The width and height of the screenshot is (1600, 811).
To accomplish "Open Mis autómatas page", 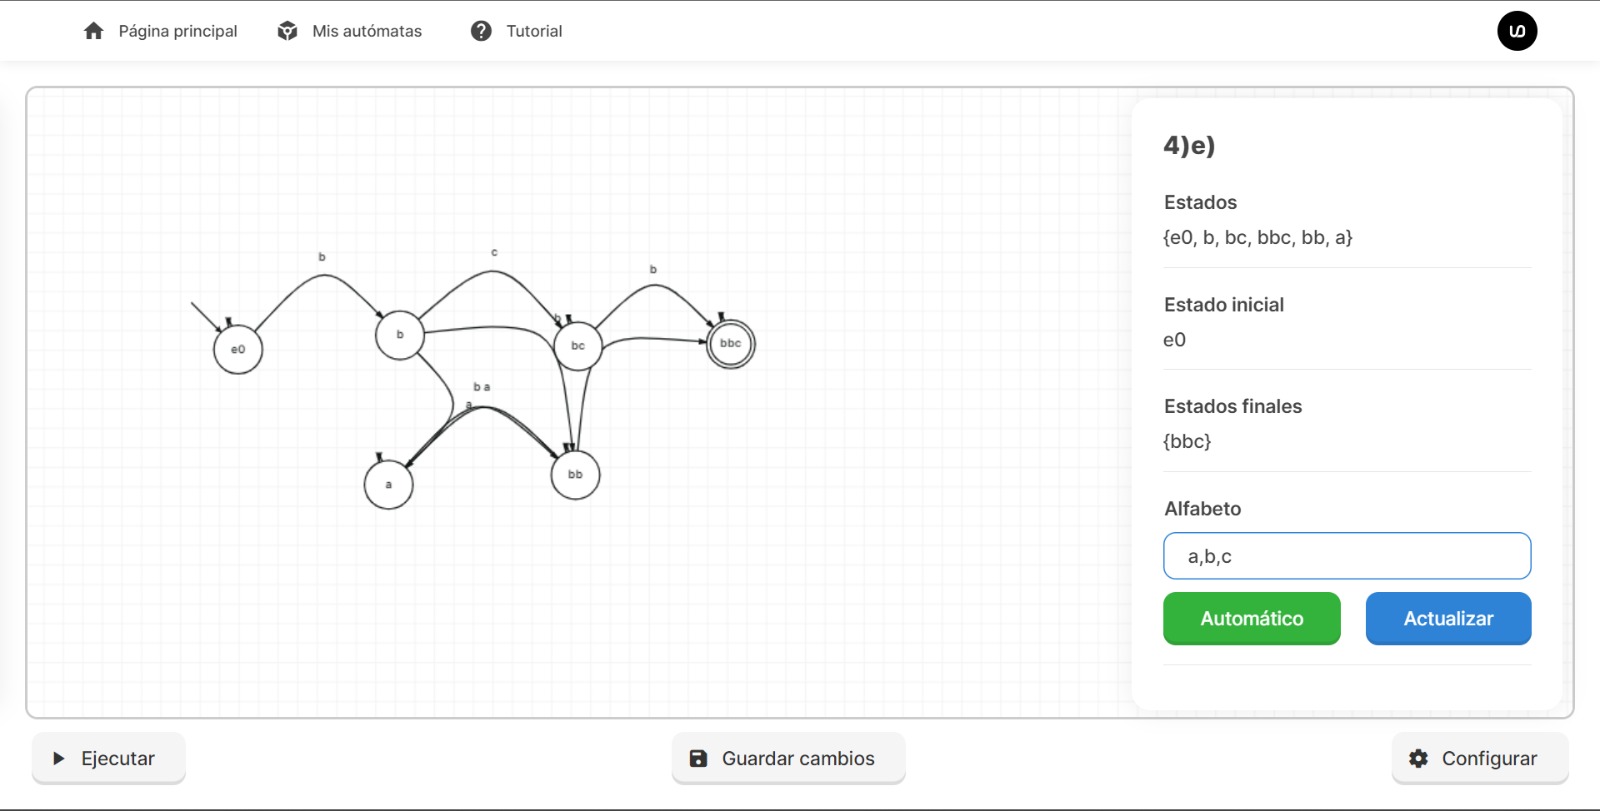I will (366, 31).
